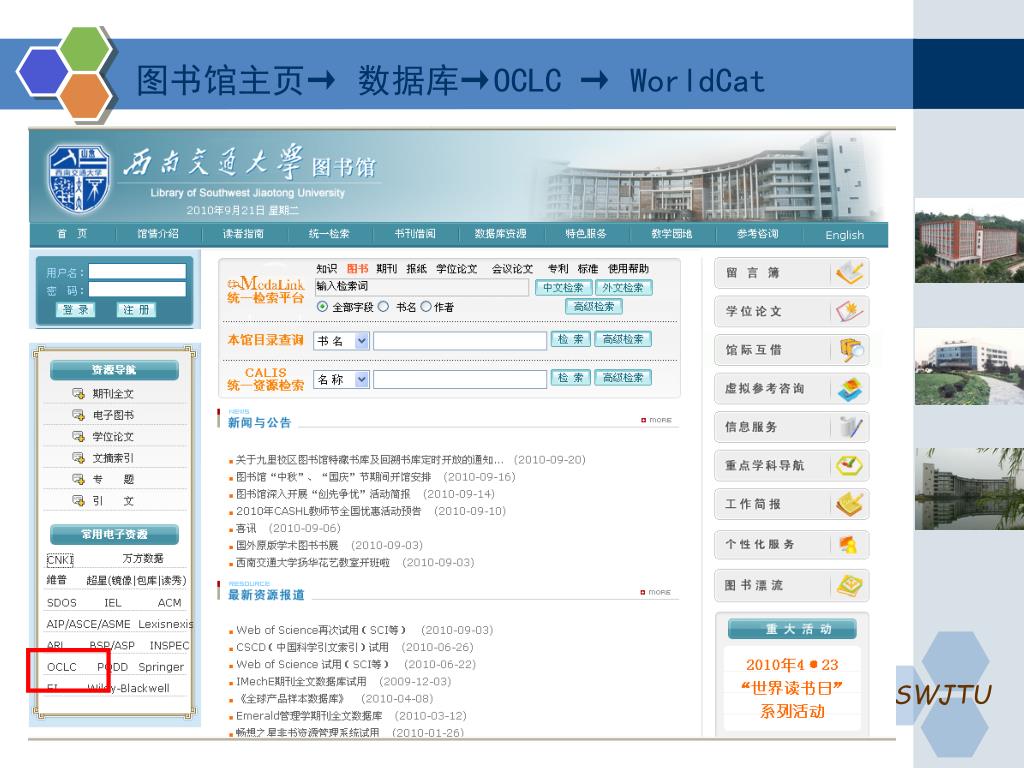Open the 名称 dropdown in CALIS search
This screenshot has width=1024, height=768.
coord(342,379)
